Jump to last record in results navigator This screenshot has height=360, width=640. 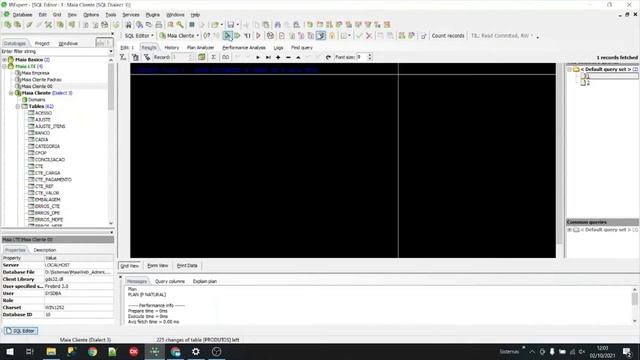tap(268, 57)
